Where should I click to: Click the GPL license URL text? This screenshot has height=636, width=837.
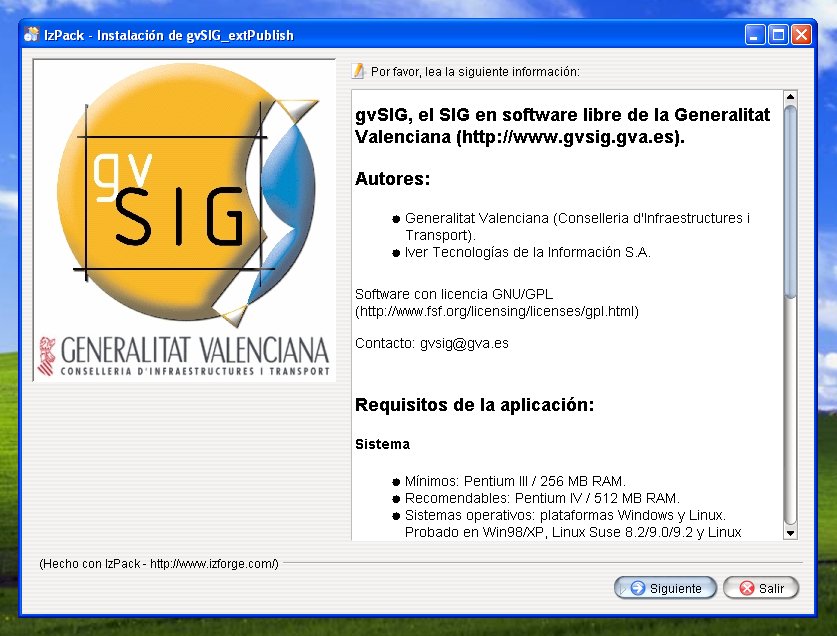coord(497,311)
